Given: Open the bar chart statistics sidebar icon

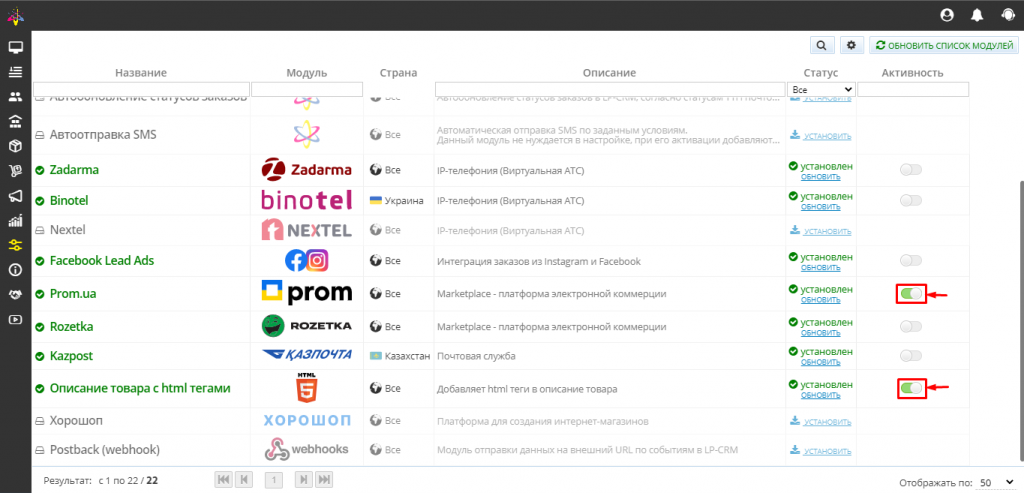Looking at the screenshot, I should pyautogui.click(x=15, y=221).
